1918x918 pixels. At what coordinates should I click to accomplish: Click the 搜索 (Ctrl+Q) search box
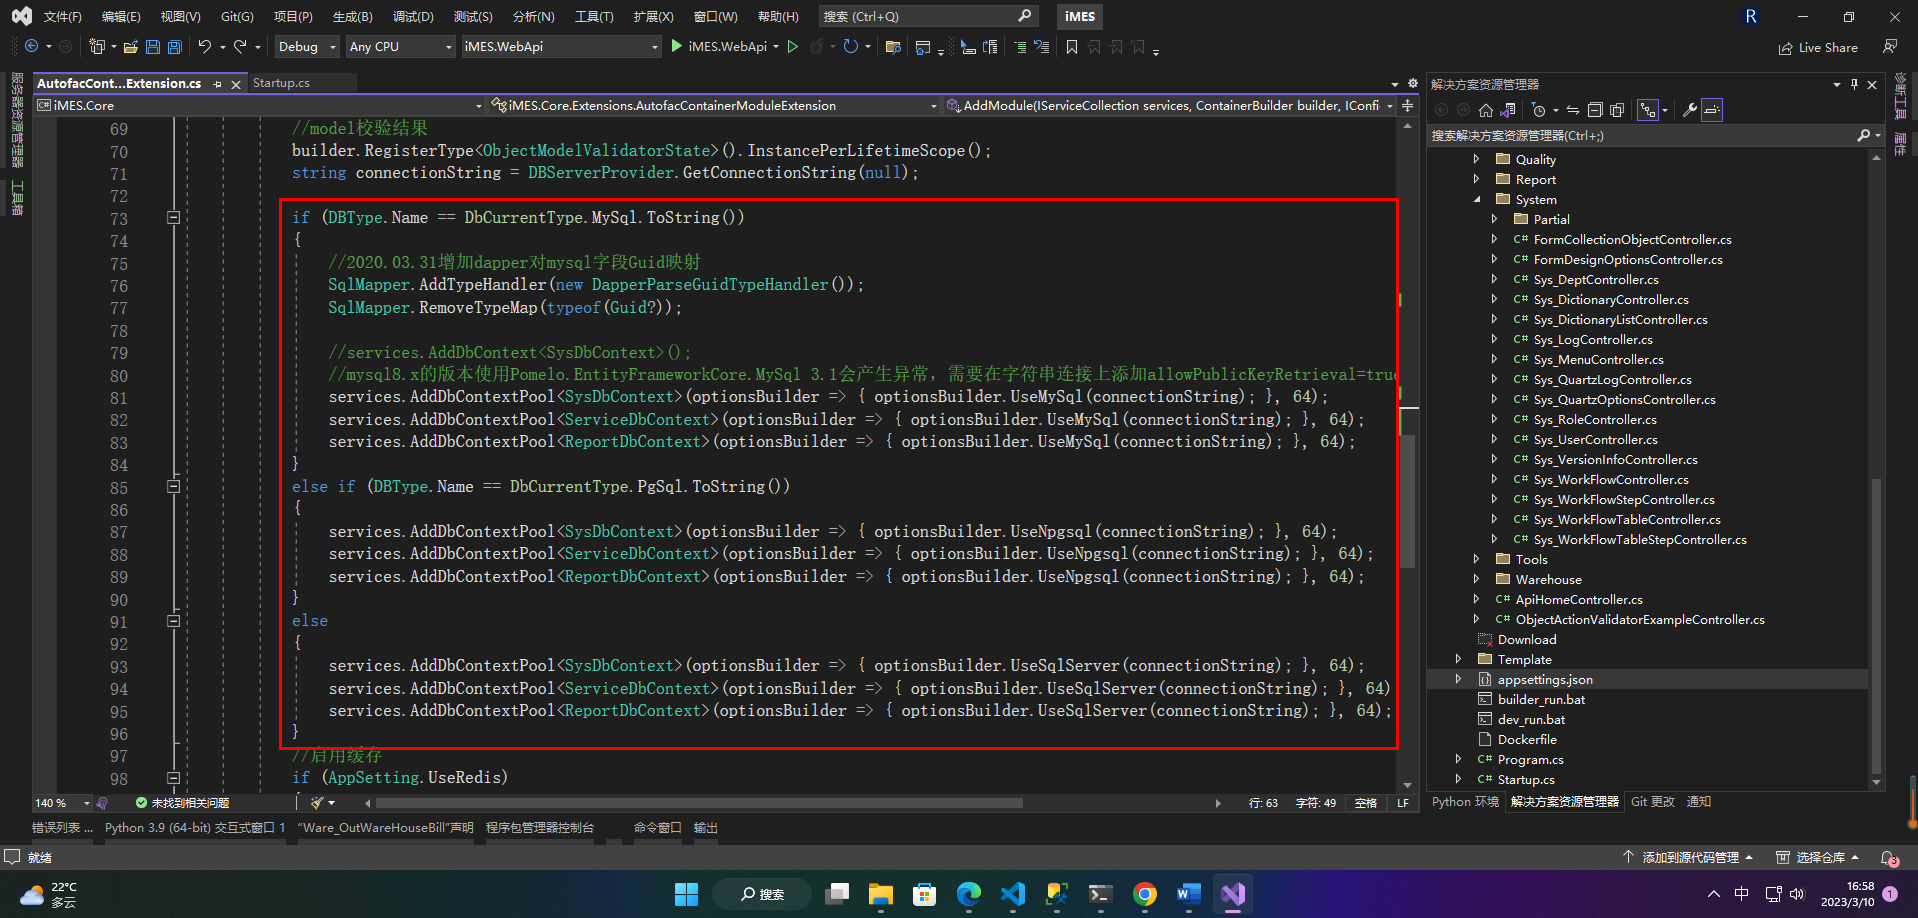[x=927, y=16]
